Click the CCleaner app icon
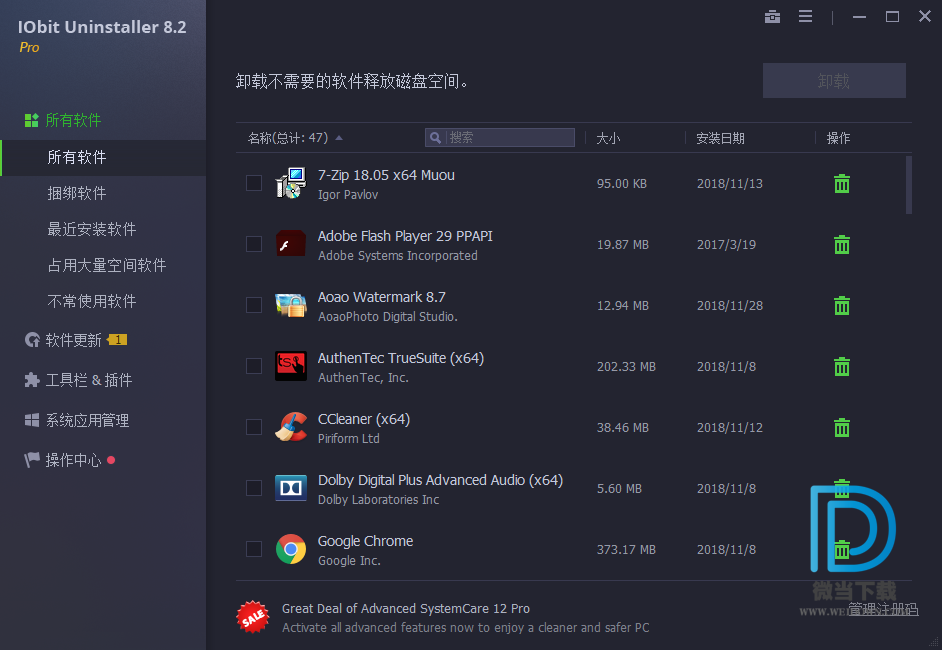The width and height of the screenshot is (942, 650). tap(291, 427)
